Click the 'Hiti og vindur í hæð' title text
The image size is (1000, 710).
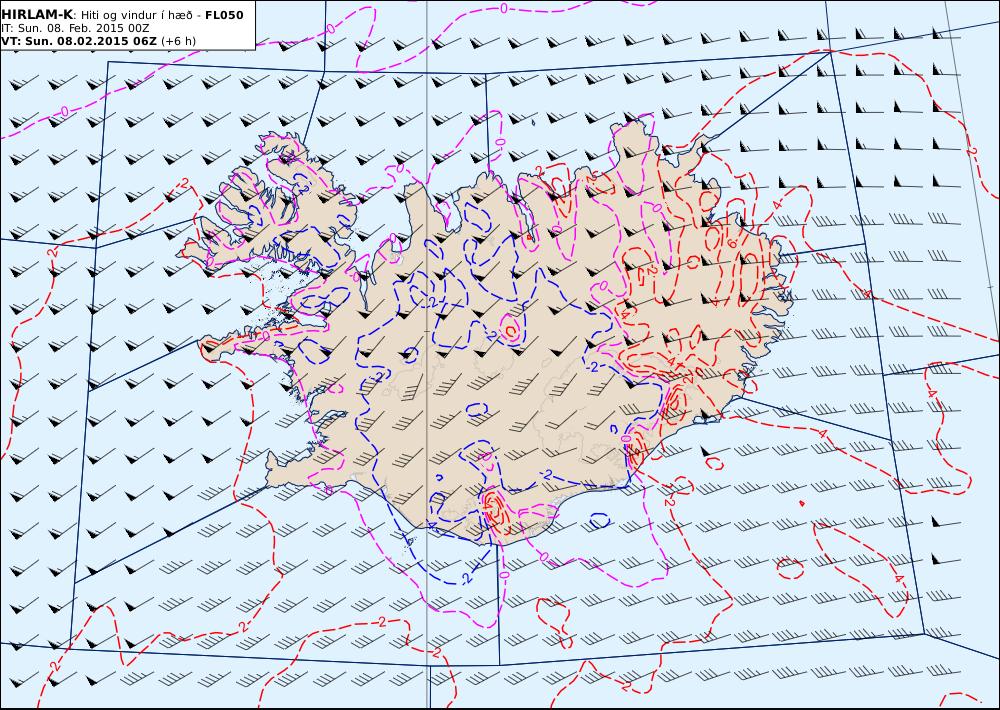(x=136, y=15)
